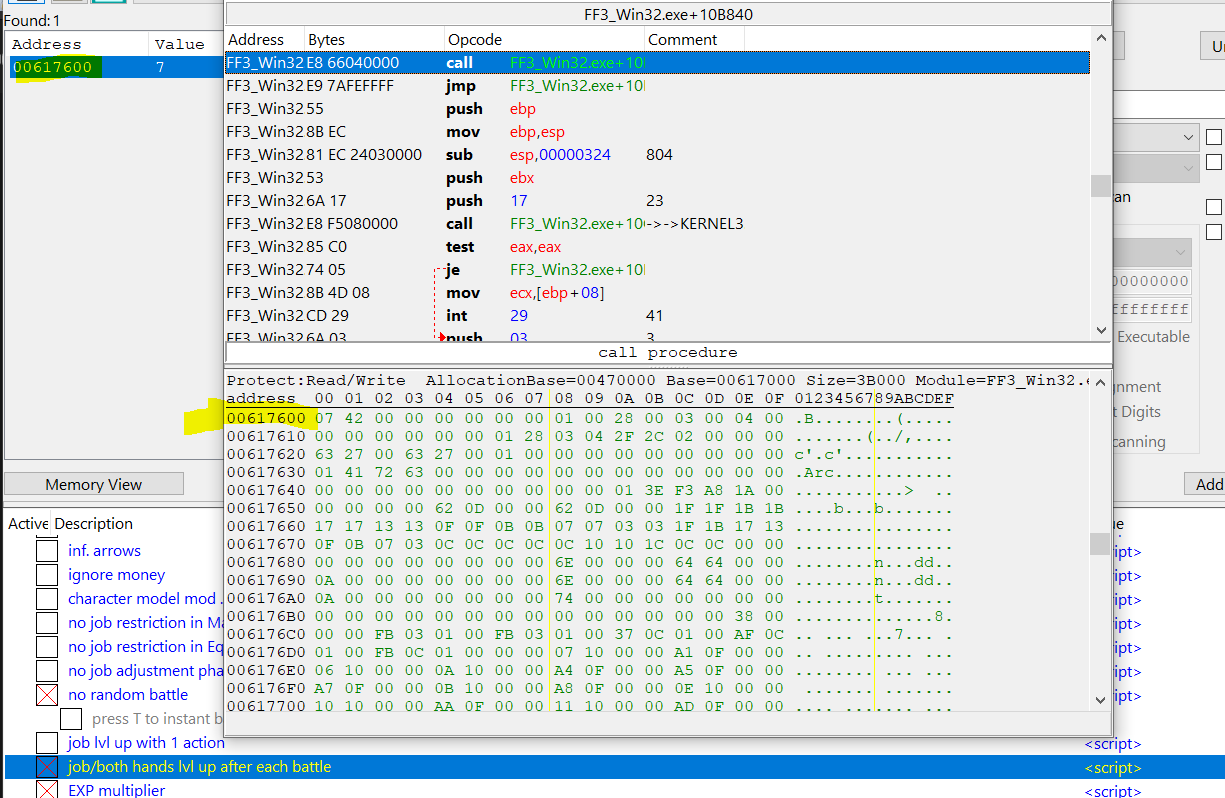The image size is (1225, 798).
Task: Click the disassembler scrollbar down arrow
Action: [1100, 331]
